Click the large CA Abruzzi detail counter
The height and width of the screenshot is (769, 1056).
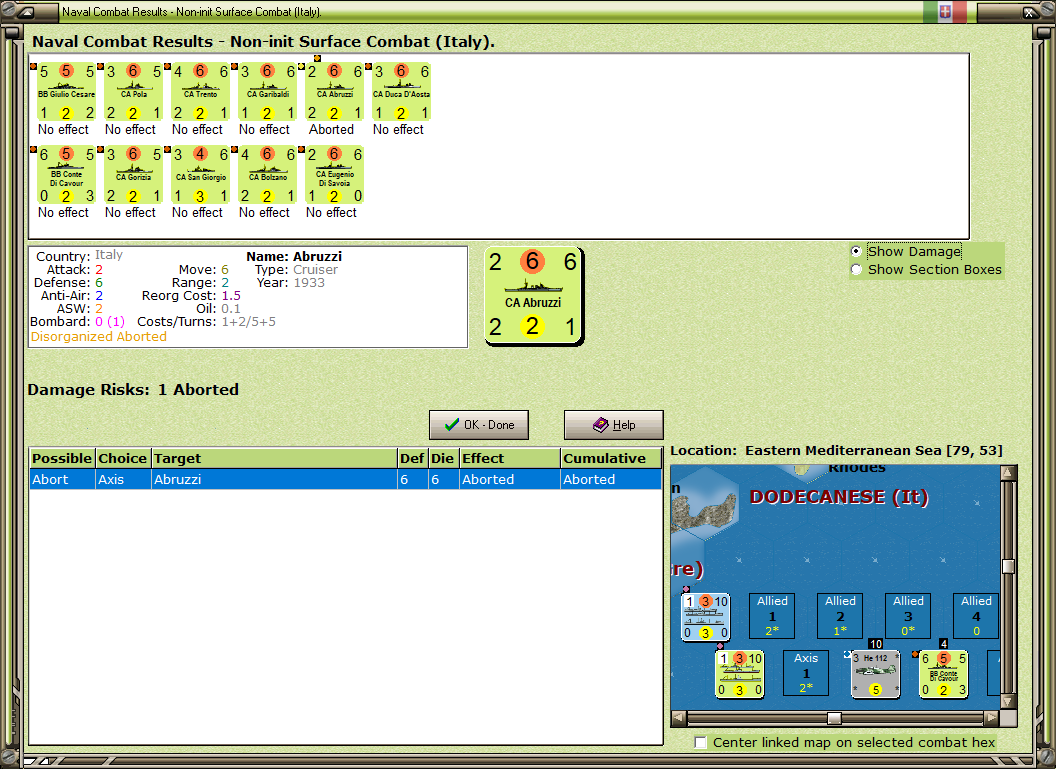coord(533,296)
